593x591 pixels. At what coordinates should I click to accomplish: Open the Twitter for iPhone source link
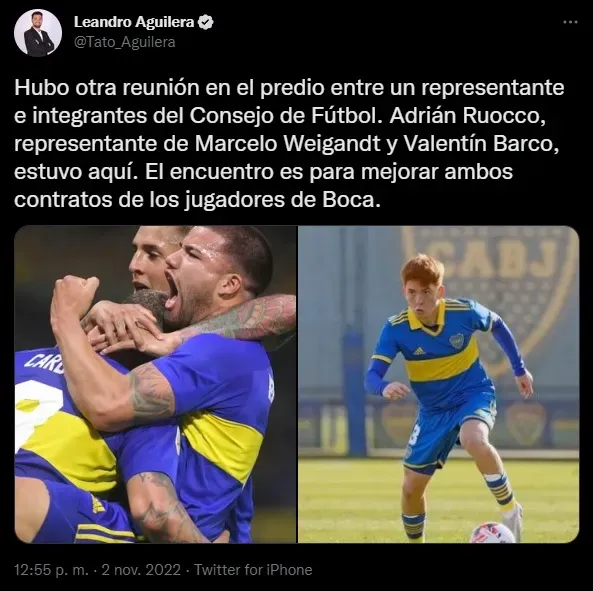253,570
